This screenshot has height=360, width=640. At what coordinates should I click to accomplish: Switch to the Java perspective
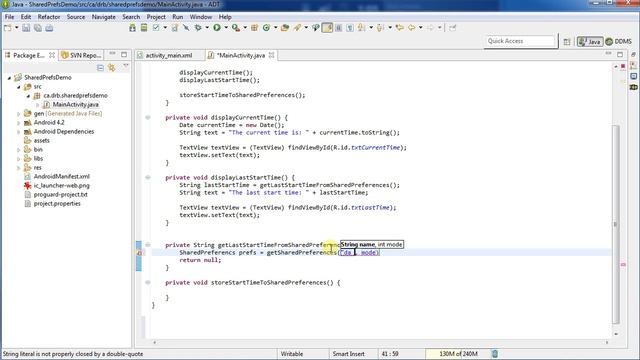coord(590,42)
